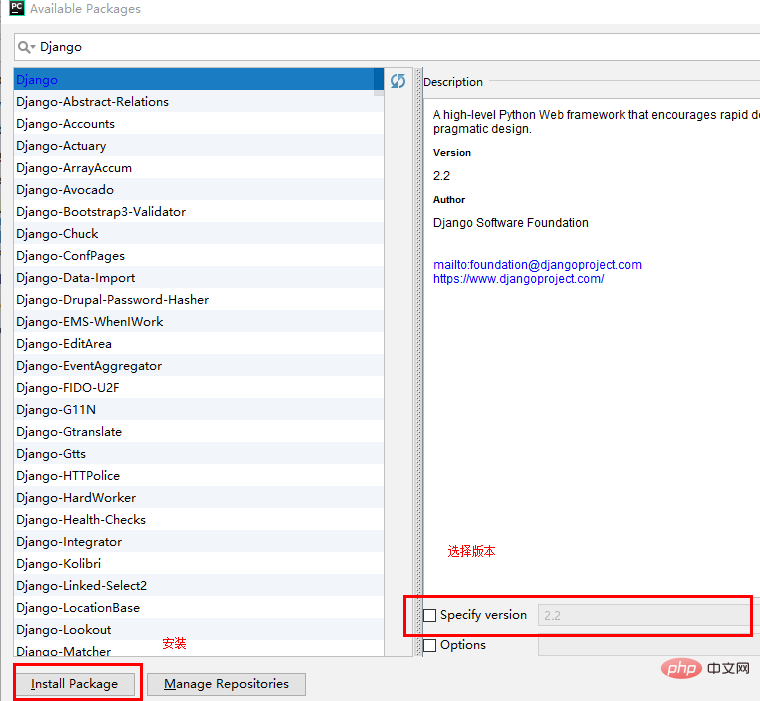Select Django-EMS-WhenIWork package
The height and width of the screenshot is (701, 760).
point(199,321)
